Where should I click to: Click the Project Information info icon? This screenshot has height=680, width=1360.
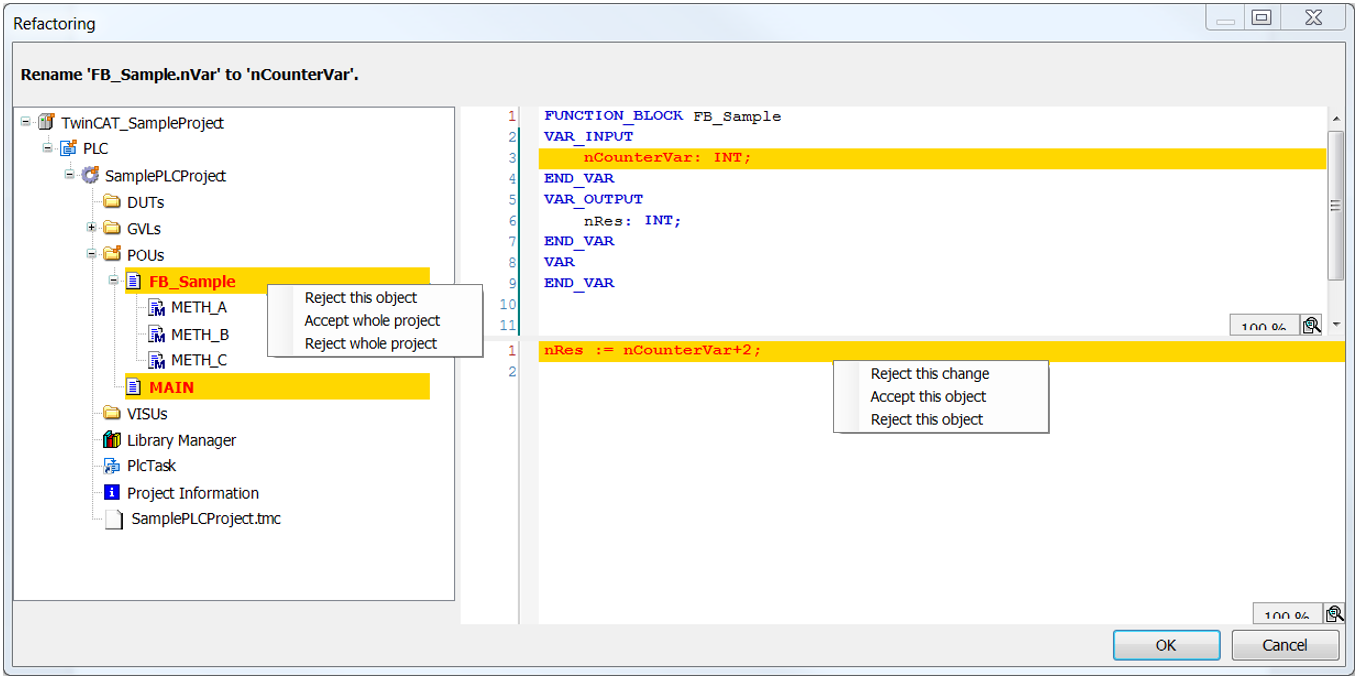(112, 493)
